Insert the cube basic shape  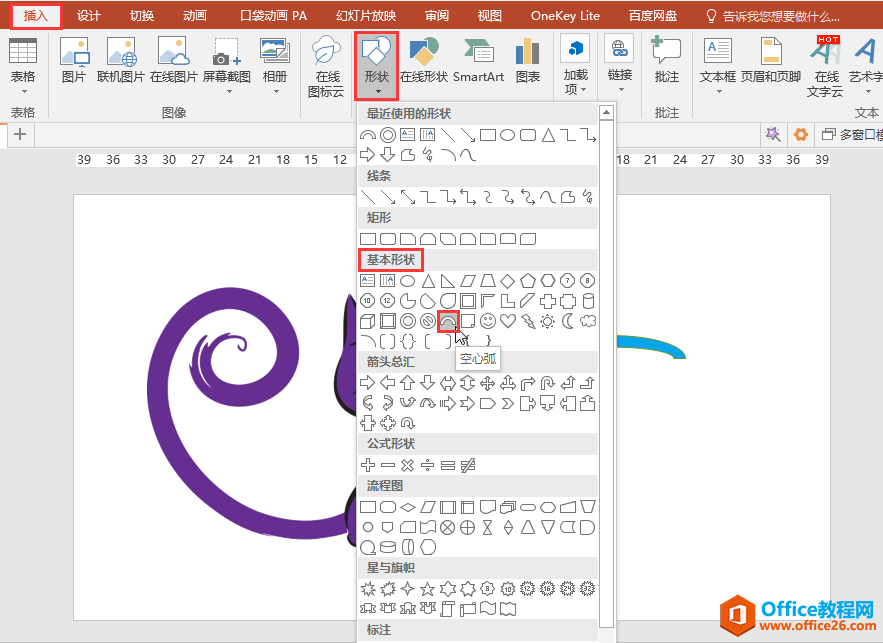(368, 321)
